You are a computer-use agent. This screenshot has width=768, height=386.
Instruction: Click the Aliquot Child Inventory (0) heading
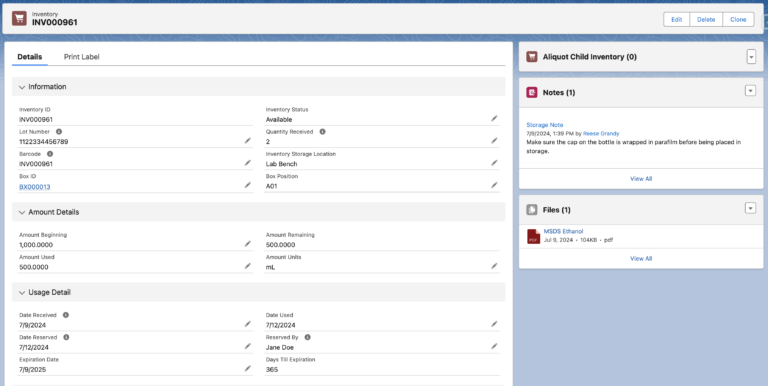pyautogui.click(x=589, y=57)
